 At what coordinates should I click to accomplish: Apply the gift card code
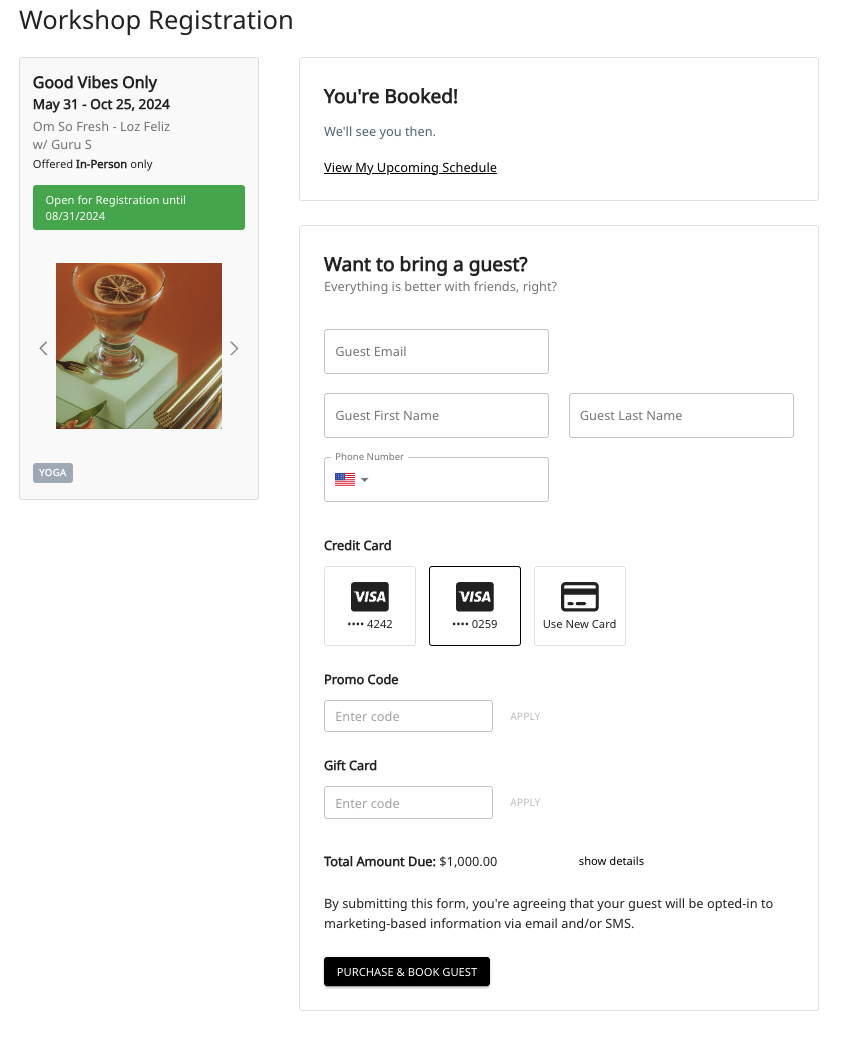(525, 802)
